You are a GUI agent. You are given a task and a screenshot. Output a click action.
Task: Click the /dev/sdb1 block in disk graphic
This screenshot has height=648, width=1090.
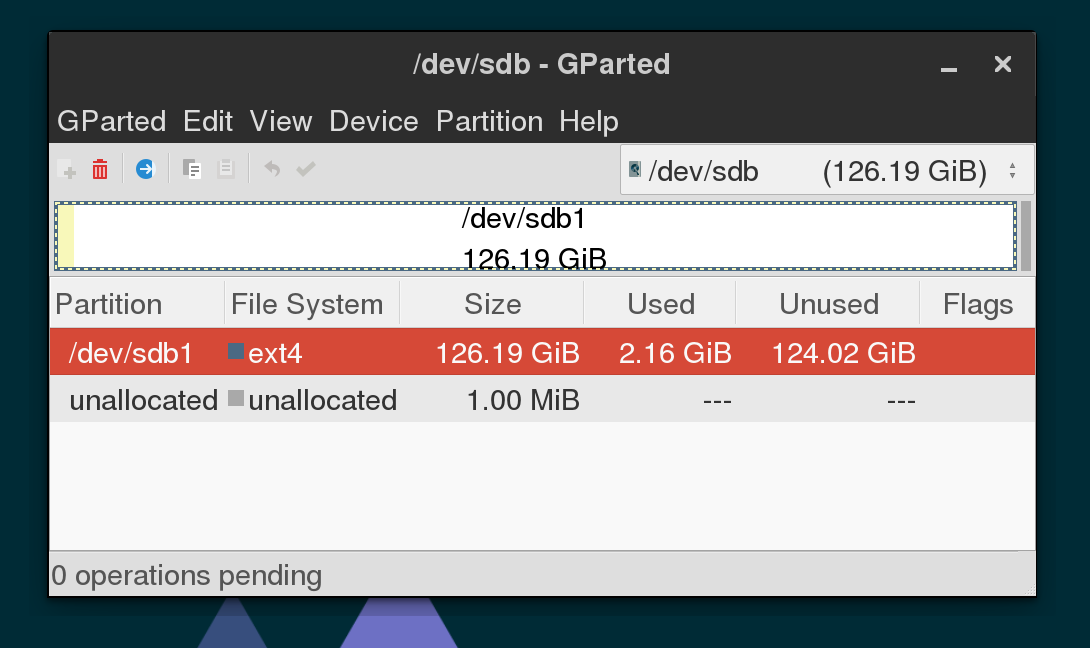535,236
